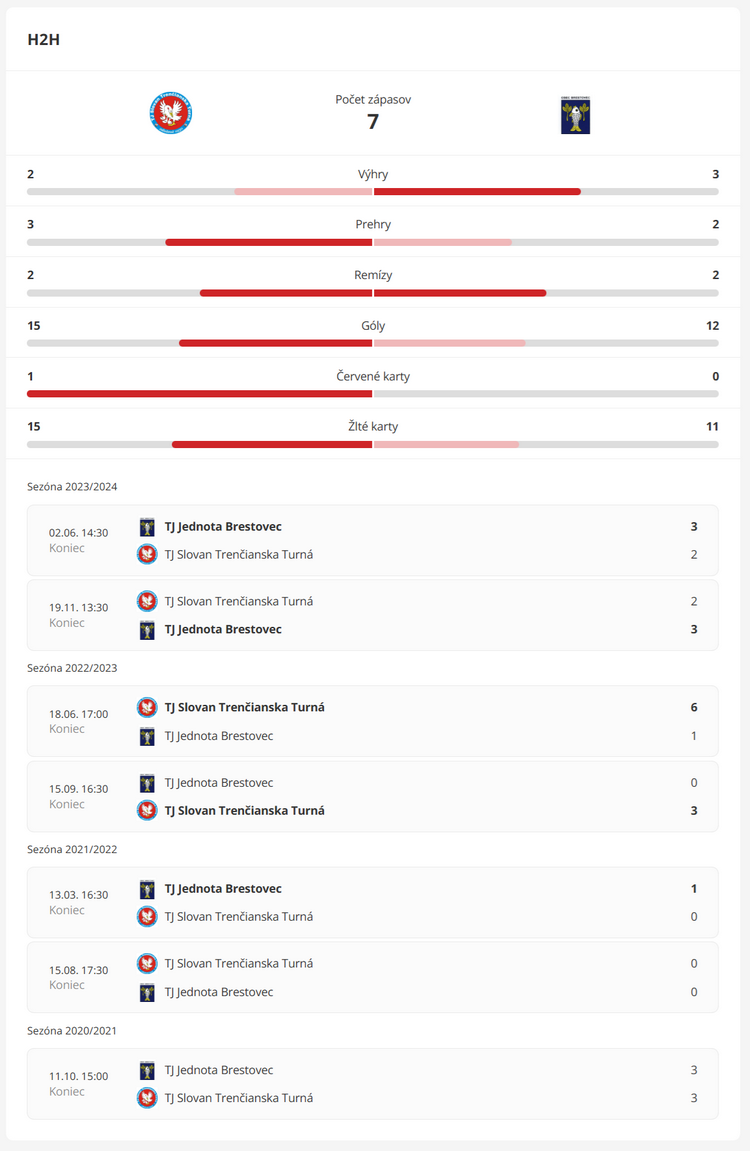Click score 6 in the 18.06. match

(x=694, y=707)
